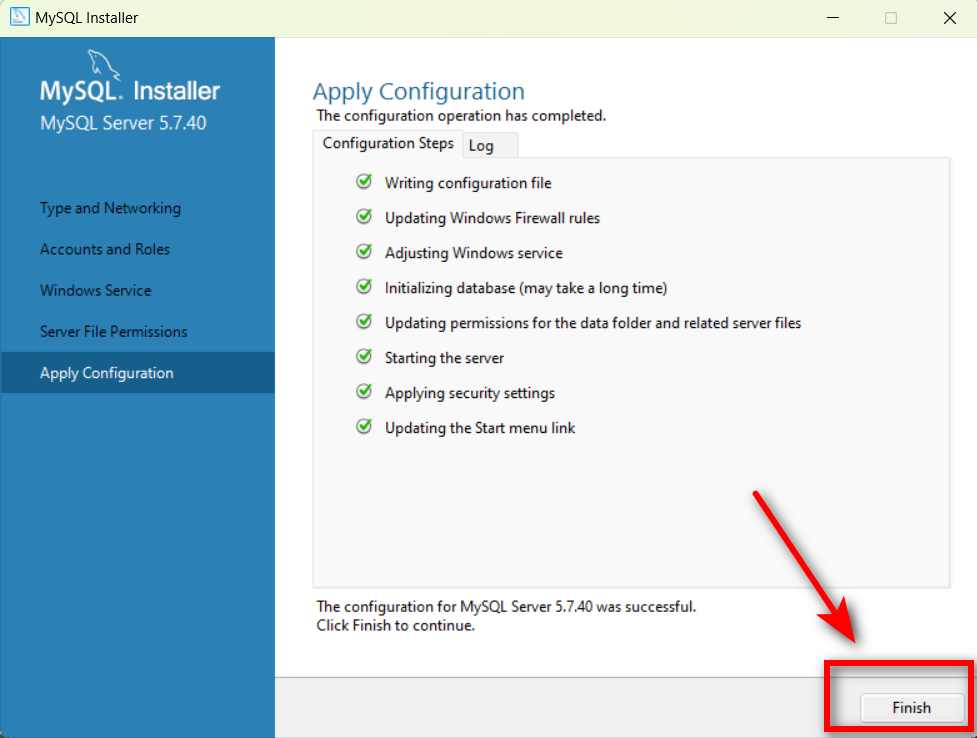Click 'Click Finish to continue.' text
Viewport: 977px width, 738px height.
click(x=396, y=625)
